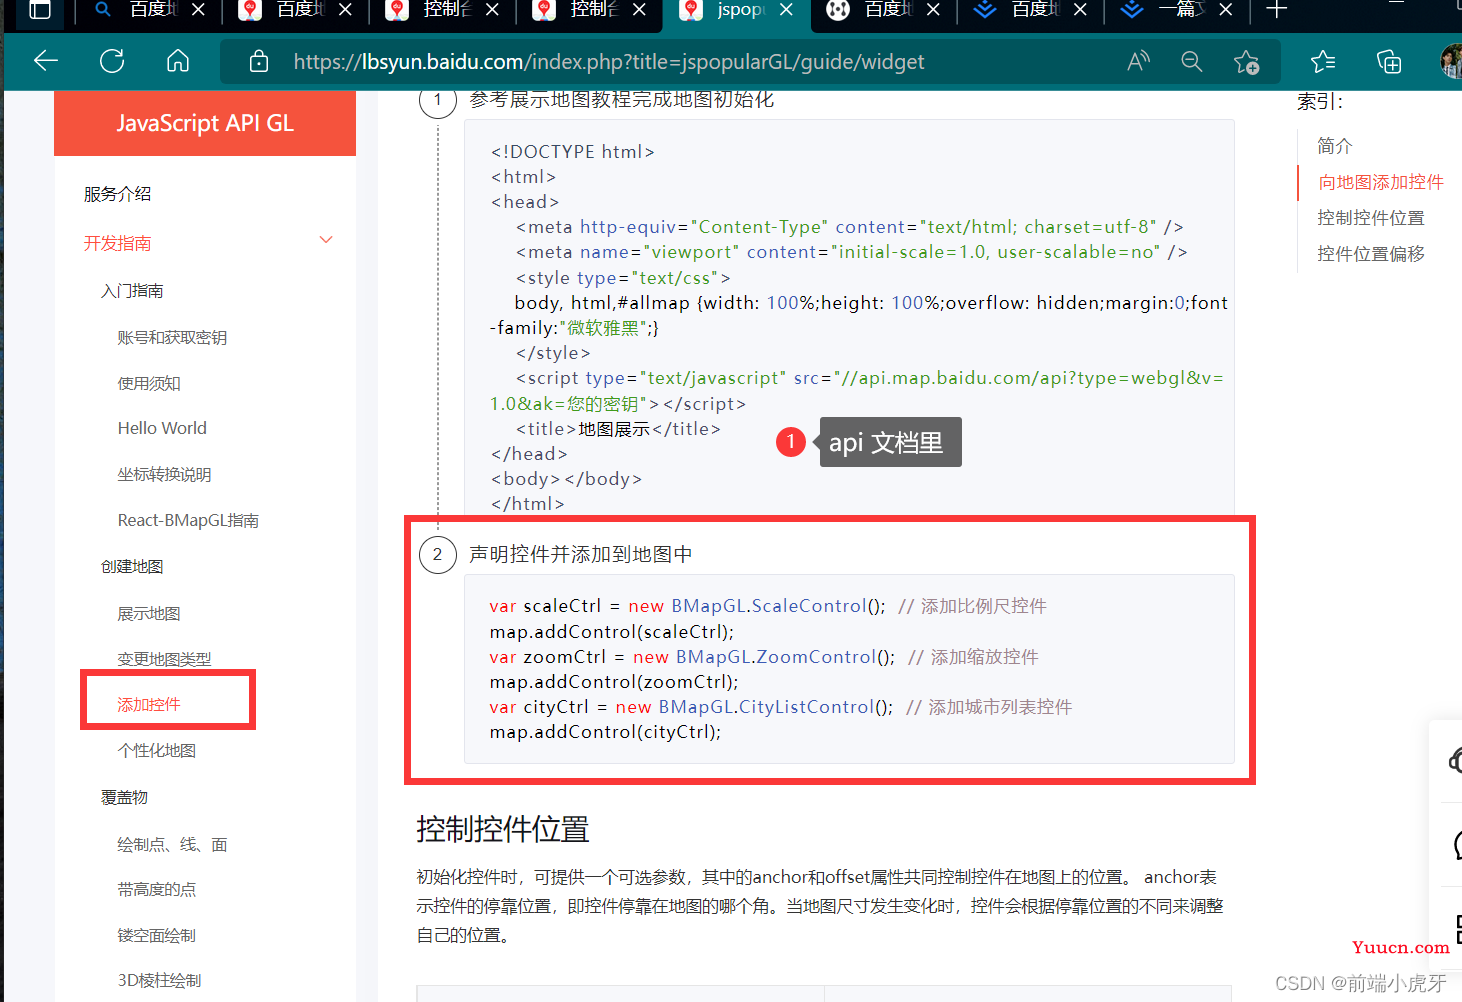Jump to 控制控件位置 in the index
1462x1002 pixels.
[1370, 218]
